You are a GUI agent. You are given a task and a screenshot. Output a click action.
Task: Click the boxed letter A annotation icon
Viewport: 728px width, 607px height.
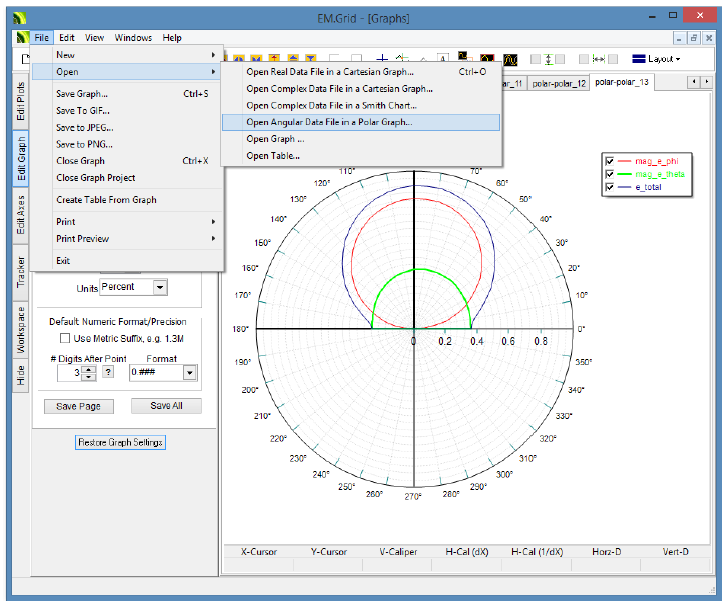444,59
